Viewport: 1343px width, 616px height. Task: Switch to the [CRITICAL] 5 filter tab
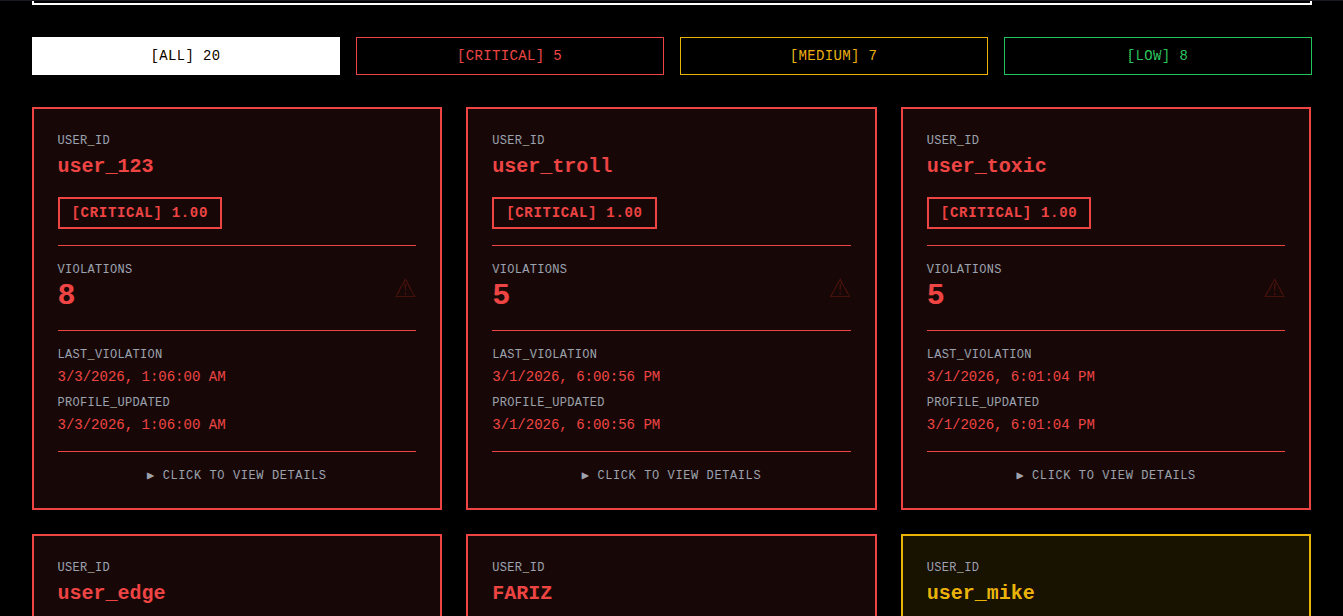[x=510, y=55]
